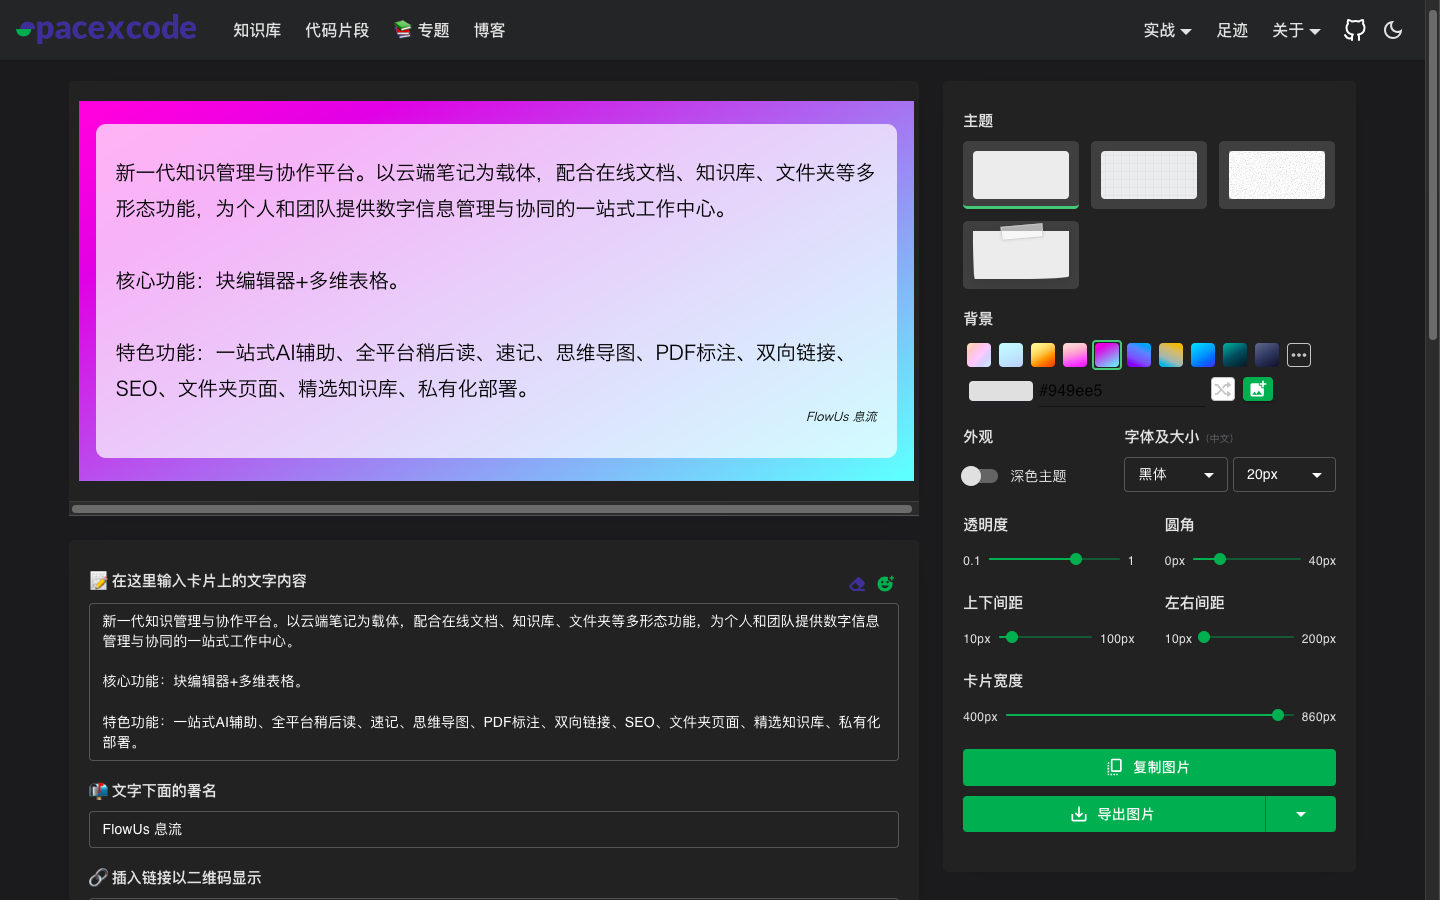
Task: Click the SpacexCode logo
Action: tap(105, 28)
